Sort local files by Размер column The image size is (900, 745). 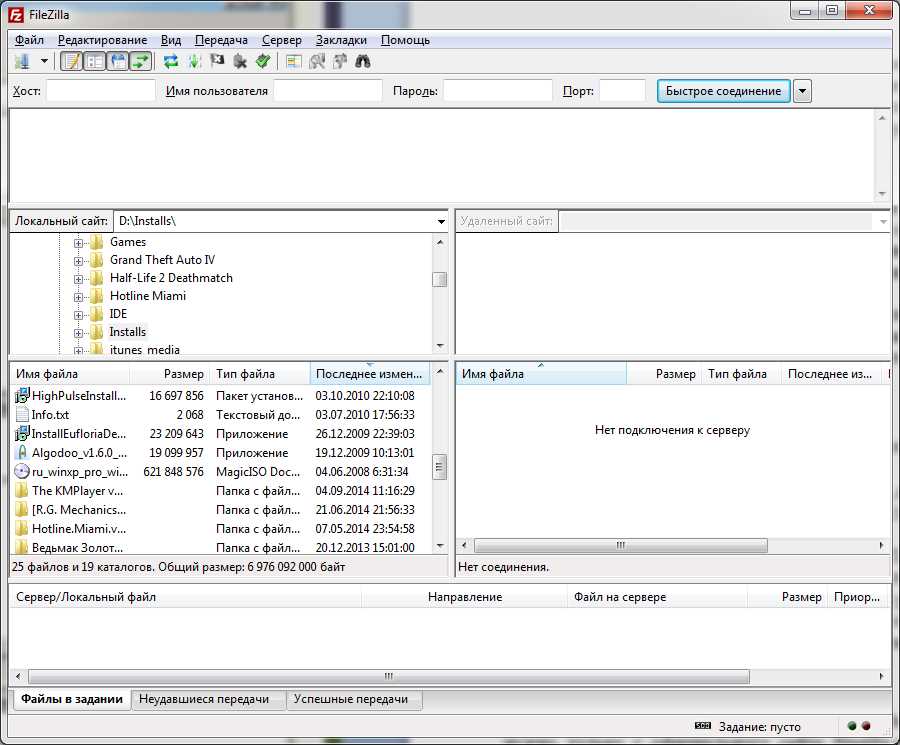170,374
